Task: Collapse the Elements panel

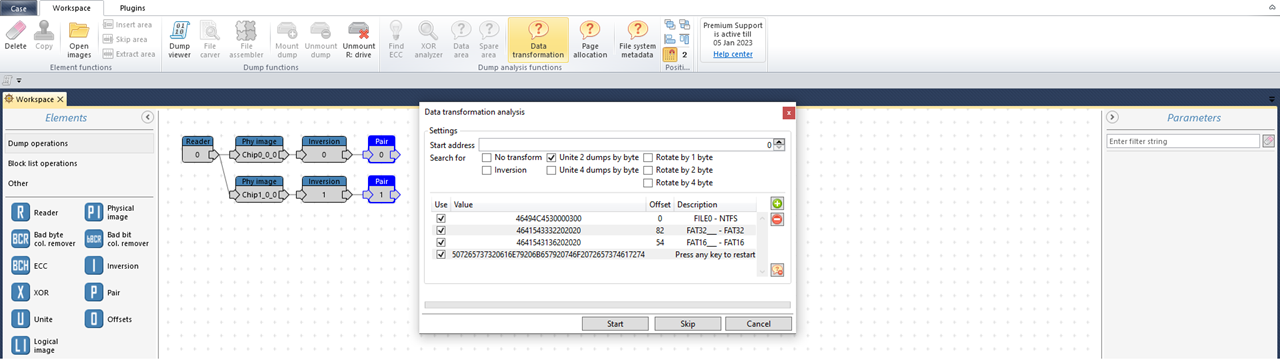Action: pos(147,117)
